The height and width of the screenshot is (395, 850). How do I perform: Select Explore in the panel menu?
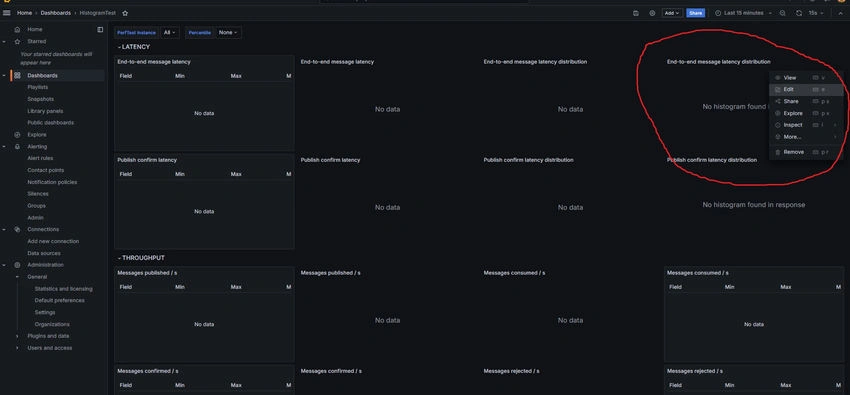pos(806,113)
